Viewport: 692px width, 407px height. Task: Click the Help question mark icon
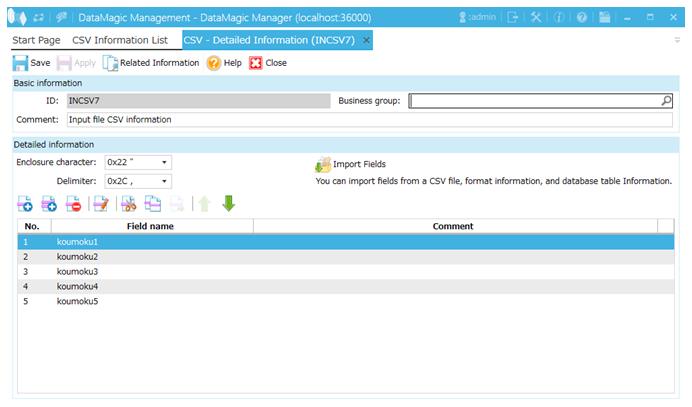pyautogui.click(x=214, y=62)
